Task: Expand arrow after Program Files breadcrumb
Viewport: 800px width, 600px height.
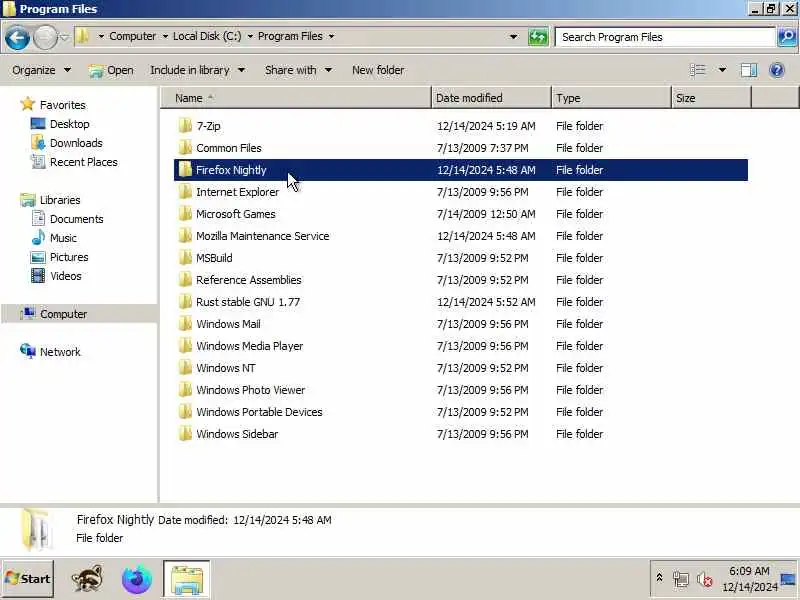Action: [331, 36]
